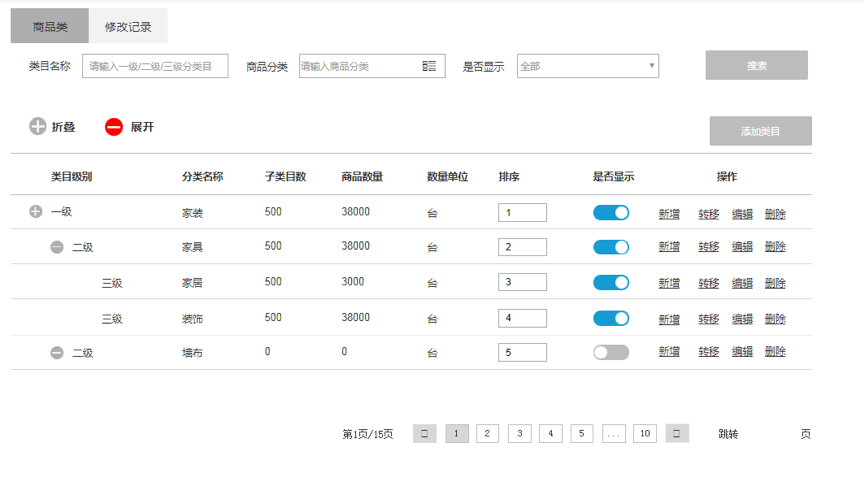The width and height of the screenshot is (864, 502).
Task: Focus the 类目名称 input field
Action: [x=155, y=66]
